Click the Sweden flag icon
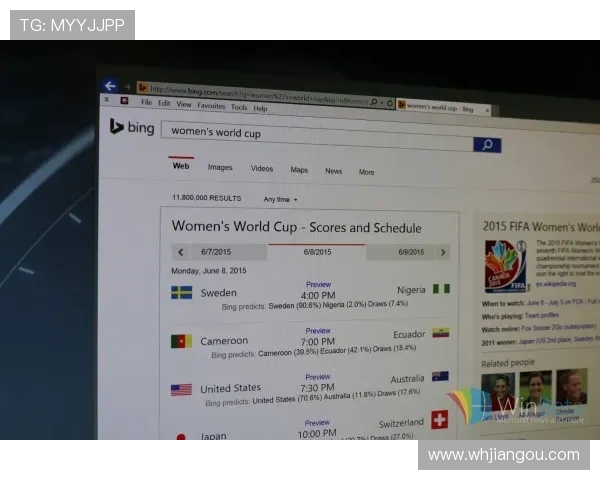Viewport: 600px width, 480px height. [x=181, y=293]
